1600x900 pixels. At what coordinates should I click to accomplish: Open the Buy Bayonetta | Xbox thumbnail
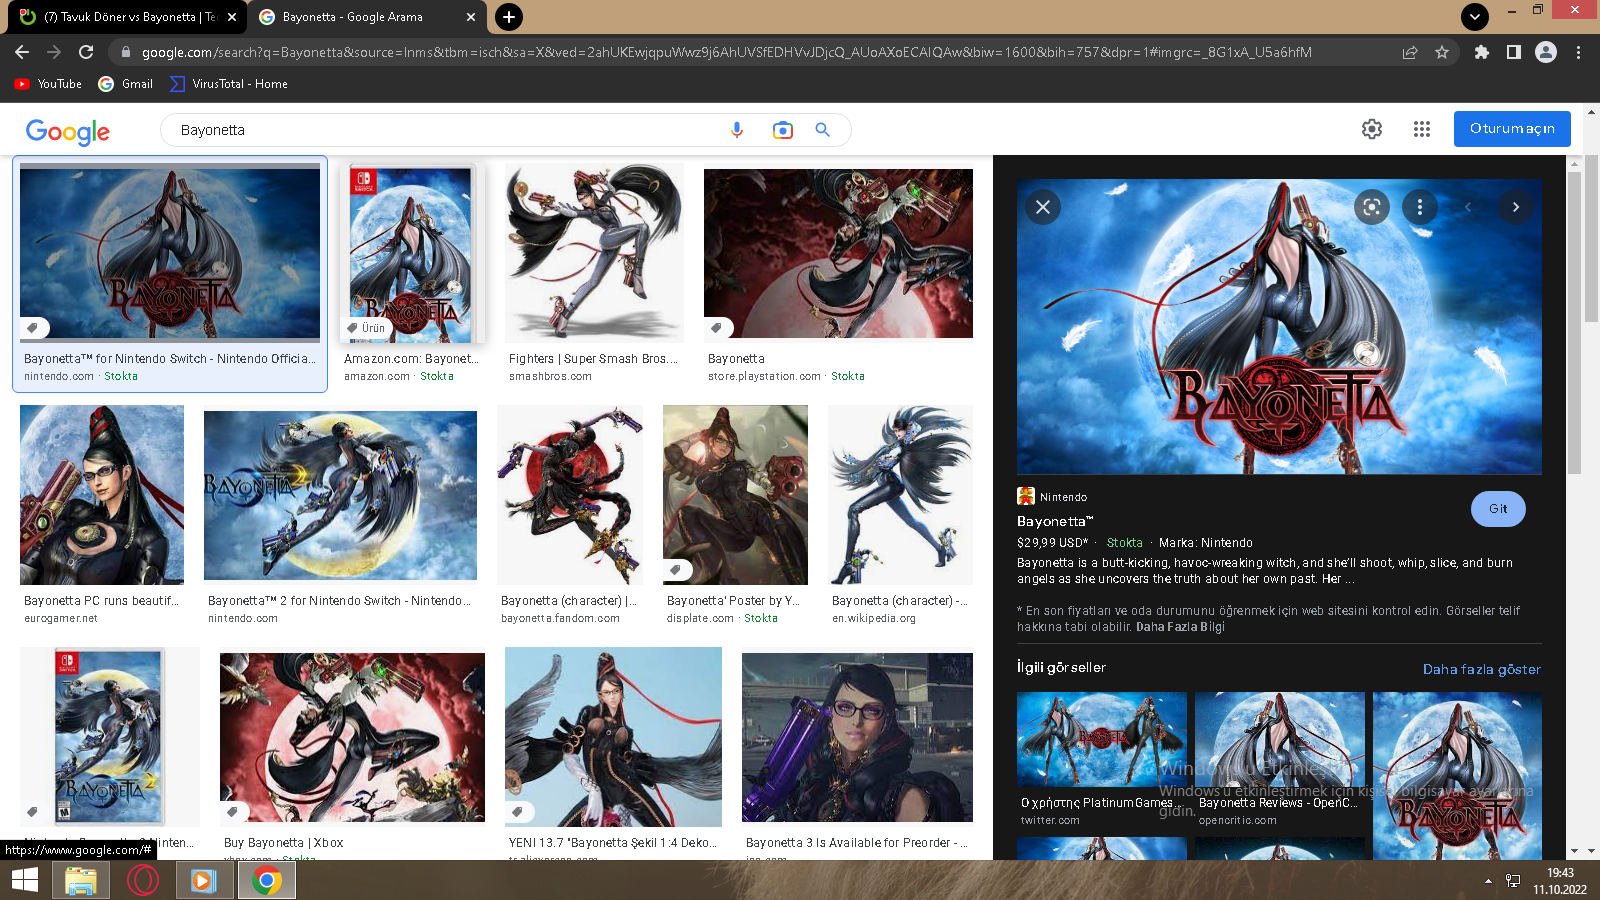352,737
